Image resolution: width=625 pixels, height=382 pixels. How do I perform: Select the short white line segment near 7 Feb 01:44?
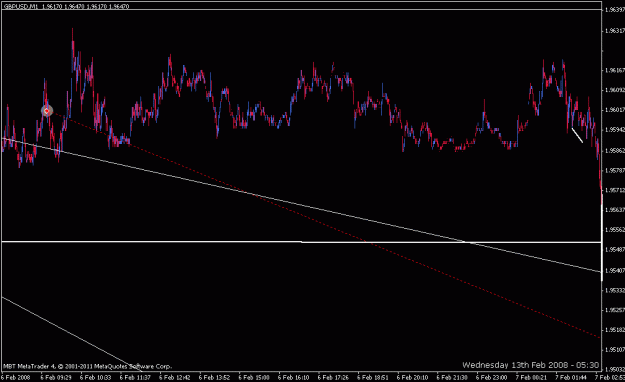[x=577, y=135]
